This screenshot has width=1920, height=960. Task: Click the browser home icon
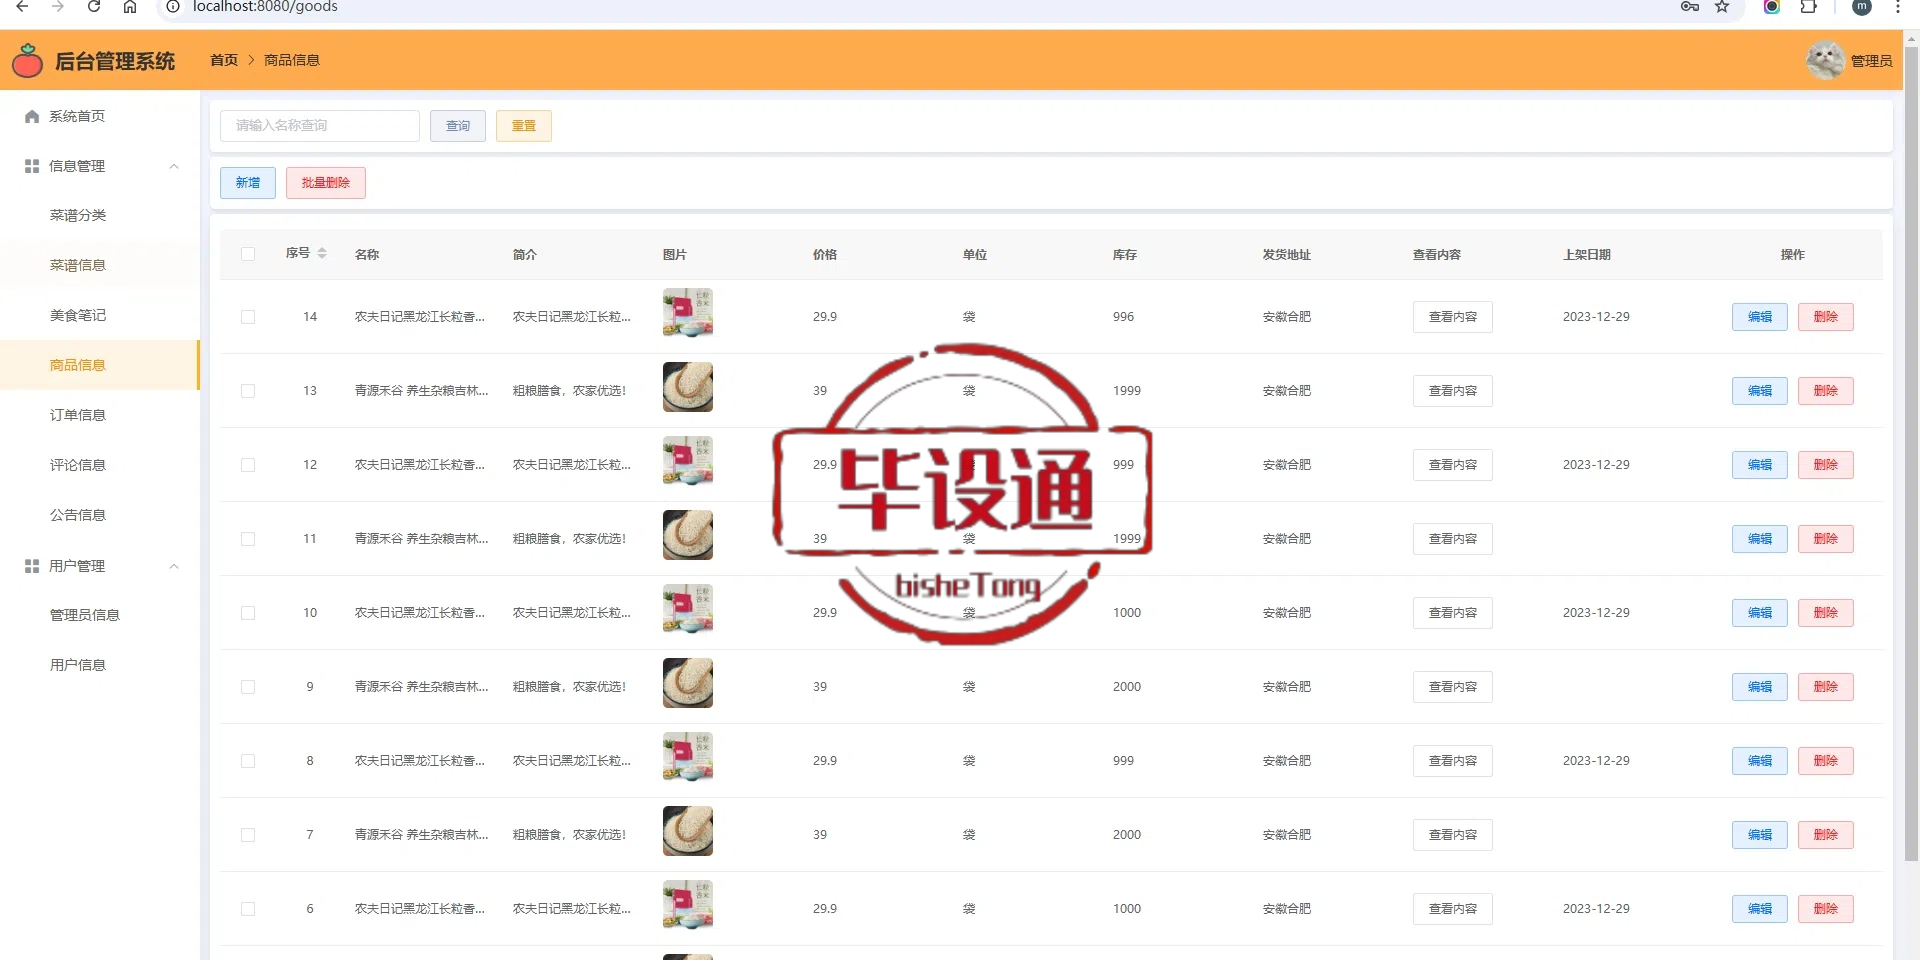[x=130, y=7]
